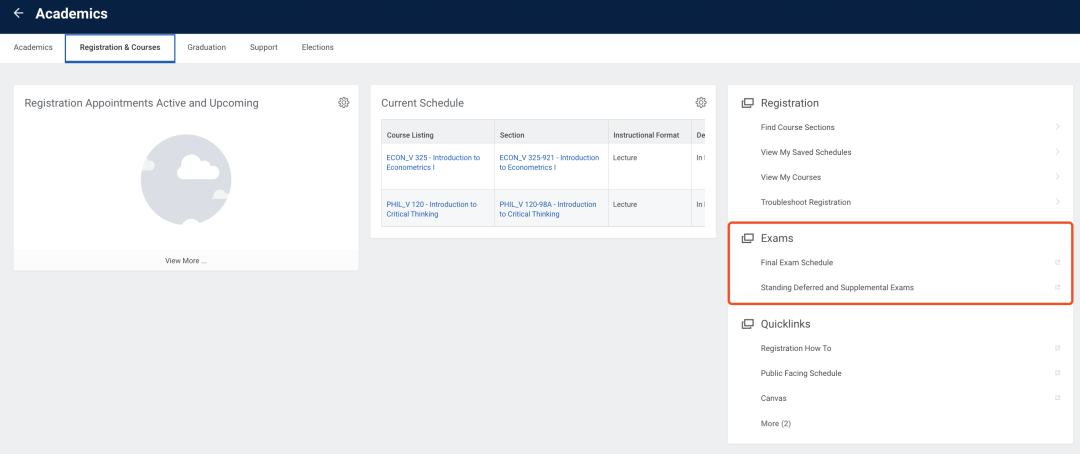The height and width of the screenshot is (454, 1080).
Task: Switch to the Graduation tab
Action: (x=206, y=47)
